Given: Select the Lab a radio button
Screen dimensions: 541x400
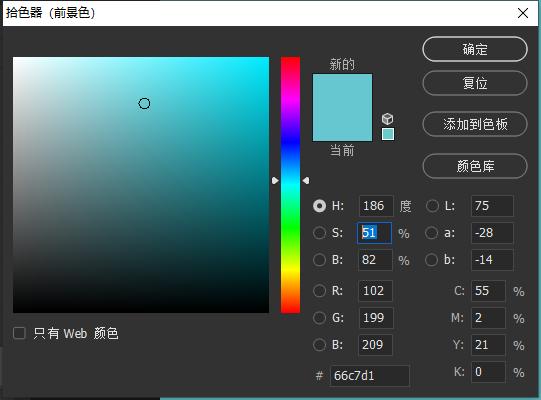Looking at the screenshot, I should click(431, 233).
